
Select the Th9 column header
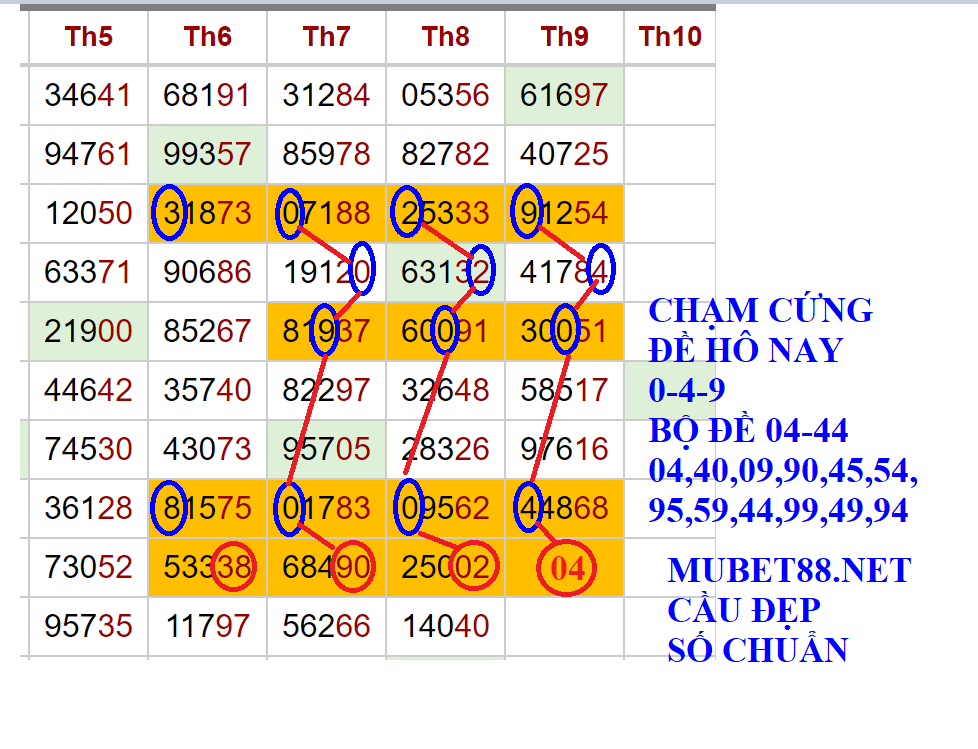coord(565,38)
